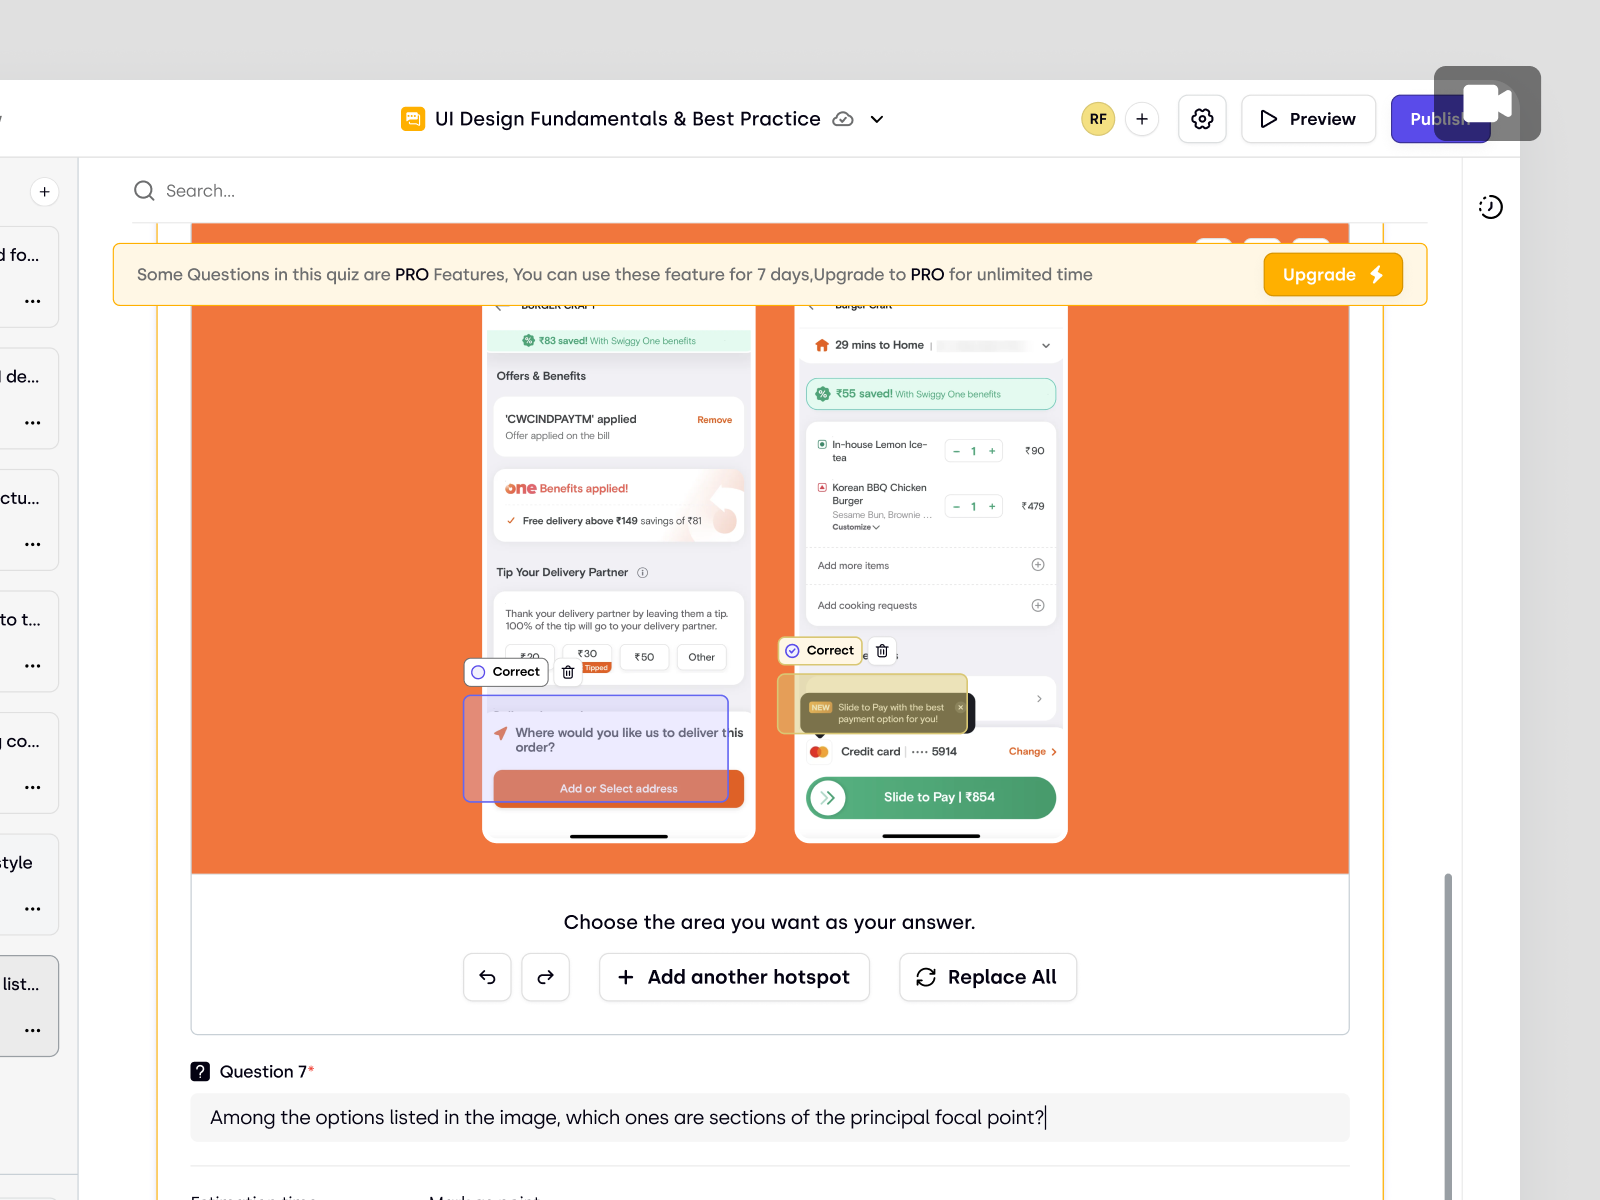Screen dimensions: 1600x1200
Task: Undo the last hotspot change
Action: pos(487,977)
